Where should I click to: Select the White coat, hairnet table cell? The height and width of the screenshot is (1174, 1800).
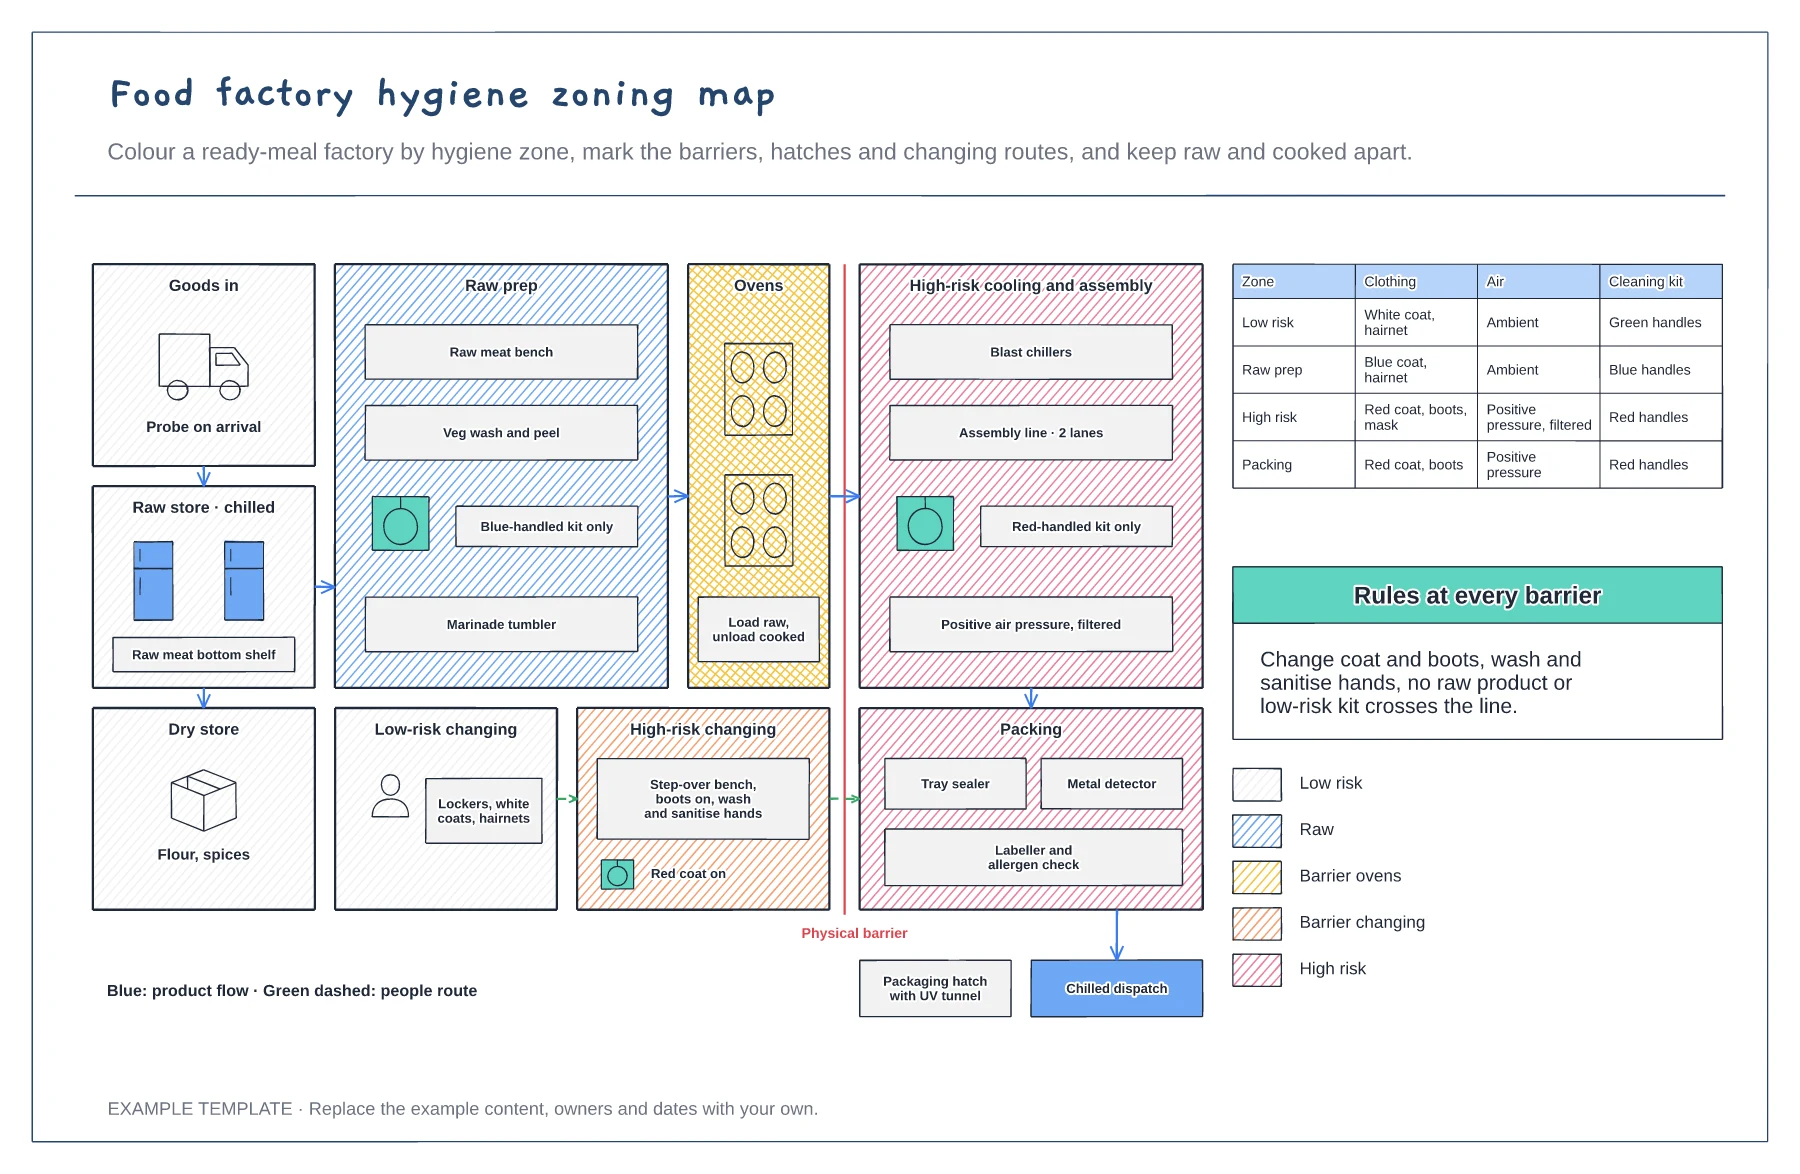point(1416,322)
